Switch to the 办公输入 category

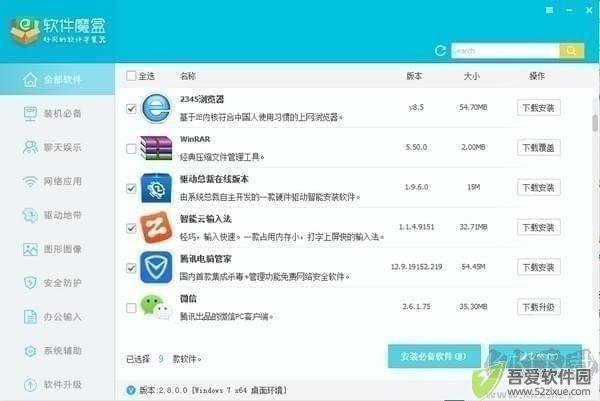point(57,317)
